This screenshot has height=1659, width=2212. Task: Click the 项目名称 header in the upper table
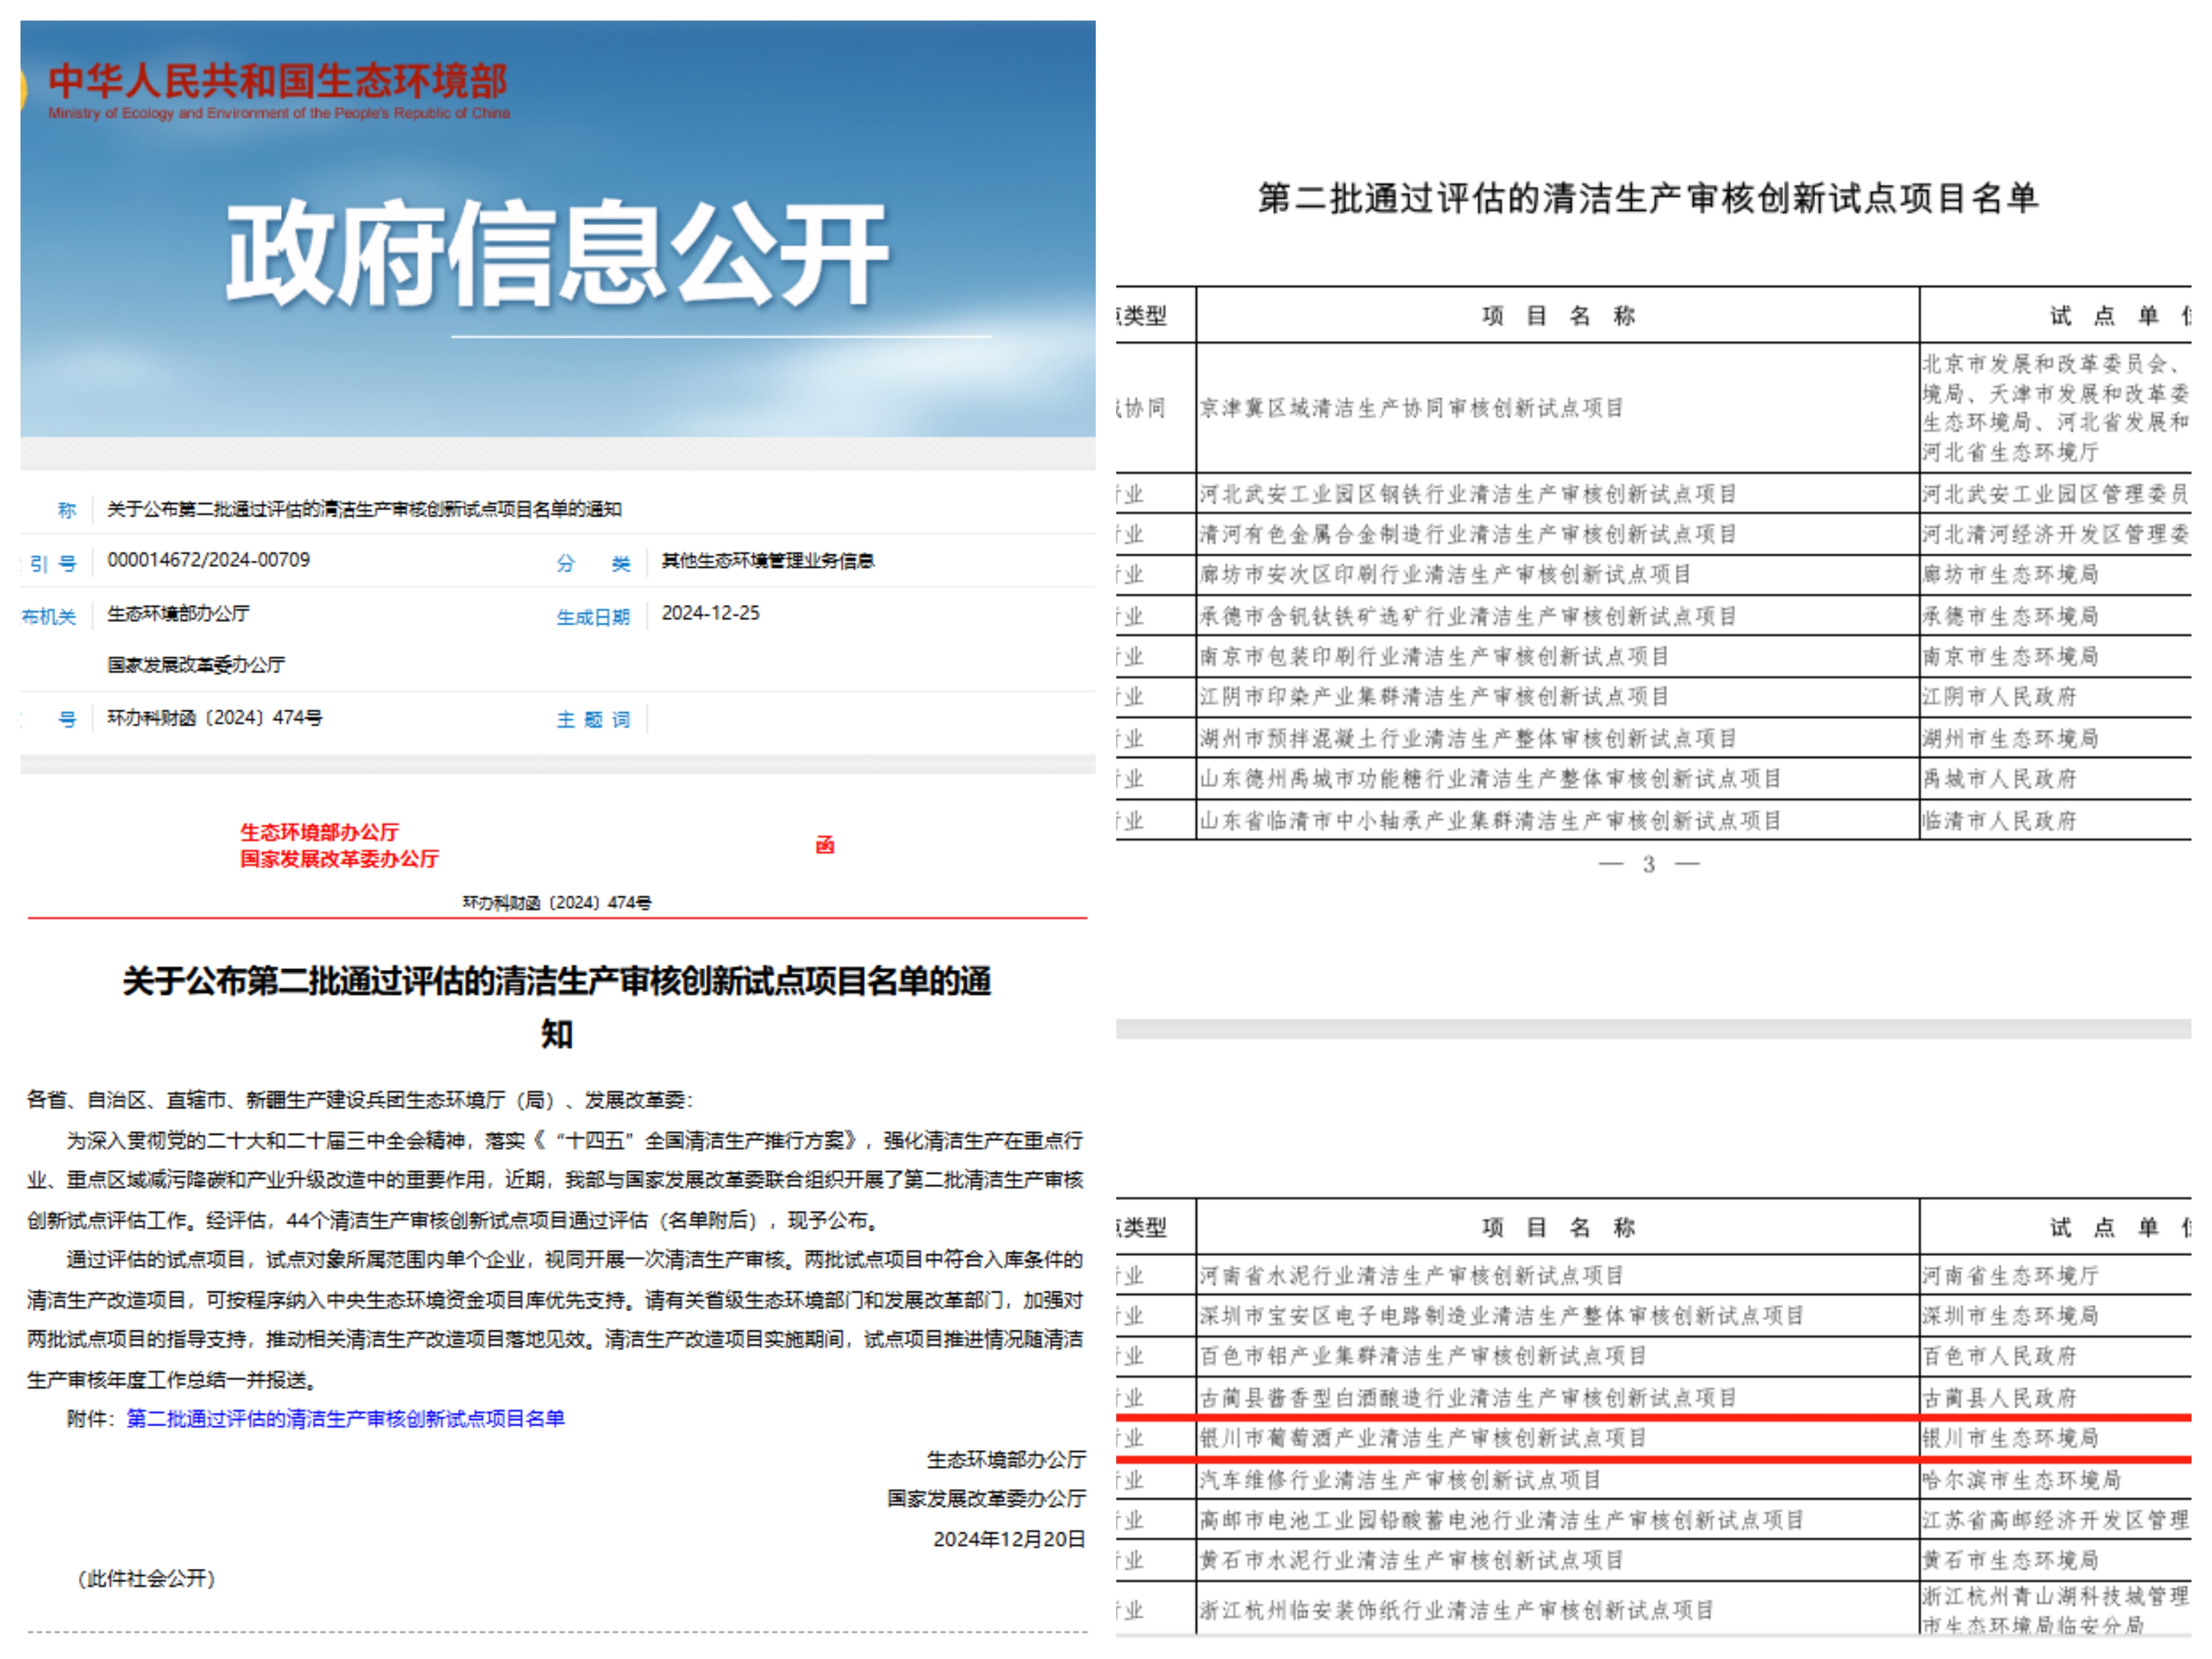[1558, 316]
